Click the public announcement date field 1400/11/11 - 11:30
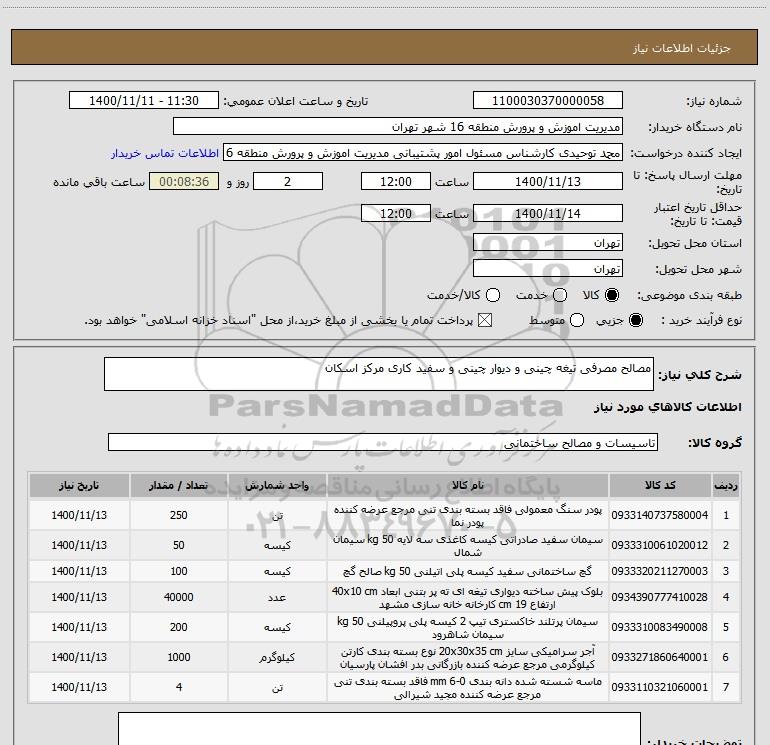Image resolution: width=770 pixels, height=745 pixels. [x=144, y=101]
